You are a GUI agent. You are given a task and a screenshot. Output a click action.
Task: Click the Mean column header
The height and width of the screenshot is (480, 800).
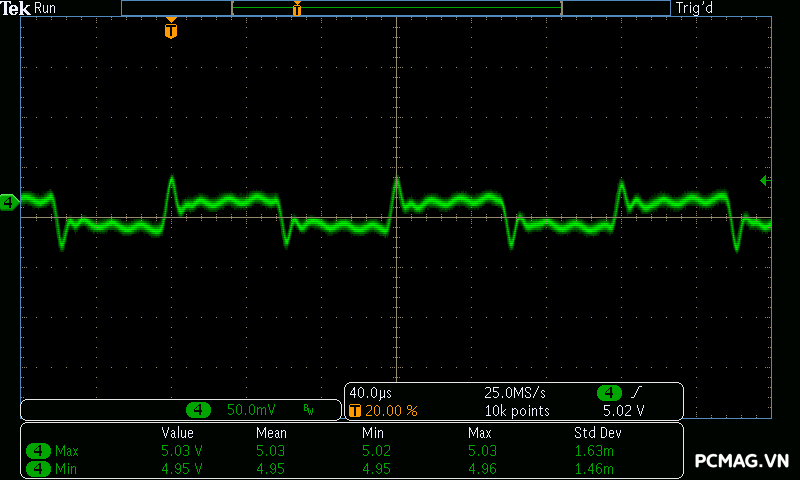(x=271, y=433)
